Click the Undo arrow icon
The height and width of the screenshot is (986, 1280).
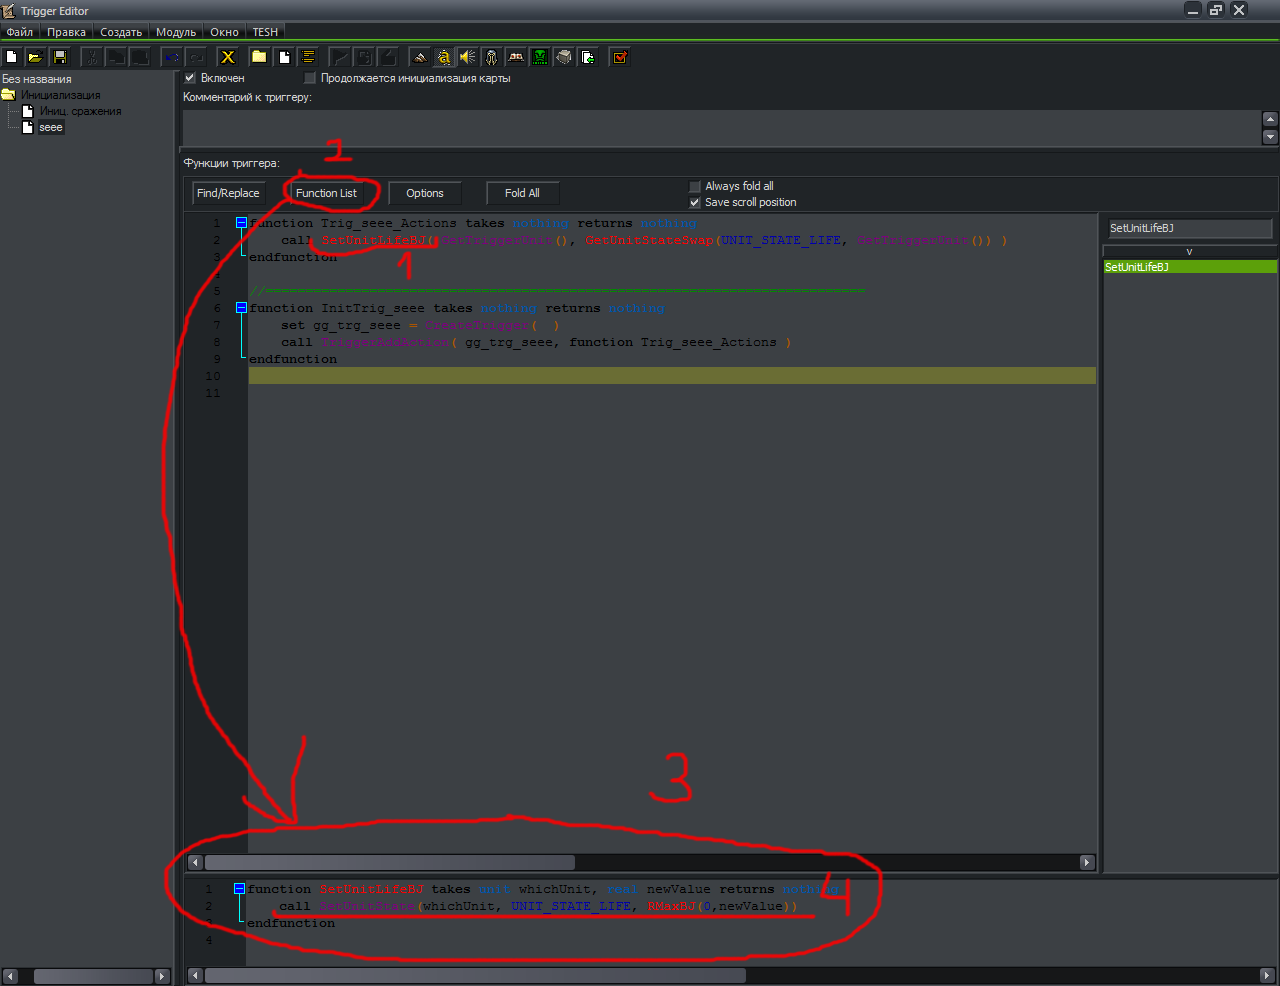pyautogui.click(x=172, y=57)
